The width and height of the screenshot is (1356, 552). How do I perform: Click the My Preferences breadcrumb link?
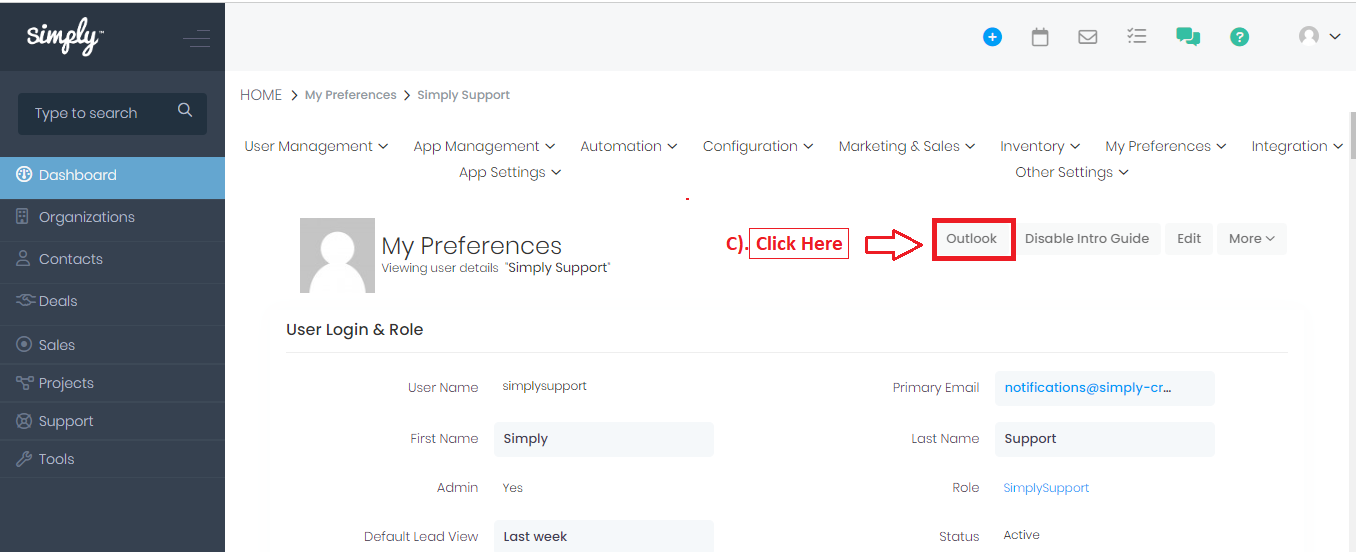(350, 95)
